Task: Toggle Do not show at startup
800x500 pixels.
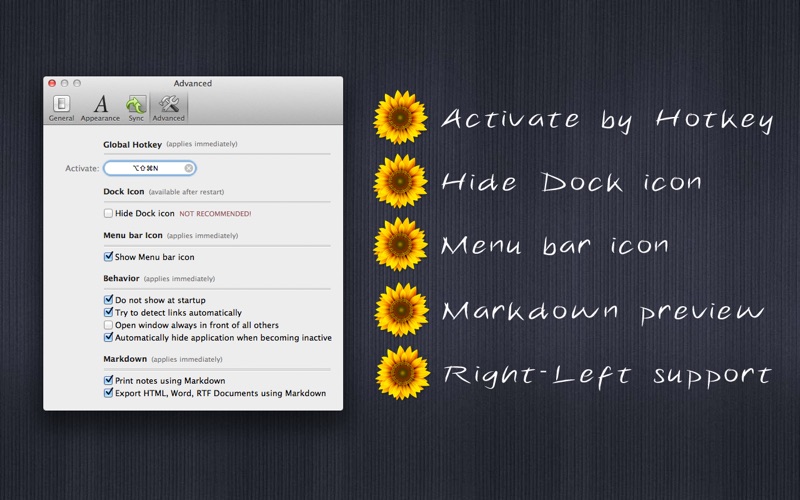Action: (x=108, y=299)
